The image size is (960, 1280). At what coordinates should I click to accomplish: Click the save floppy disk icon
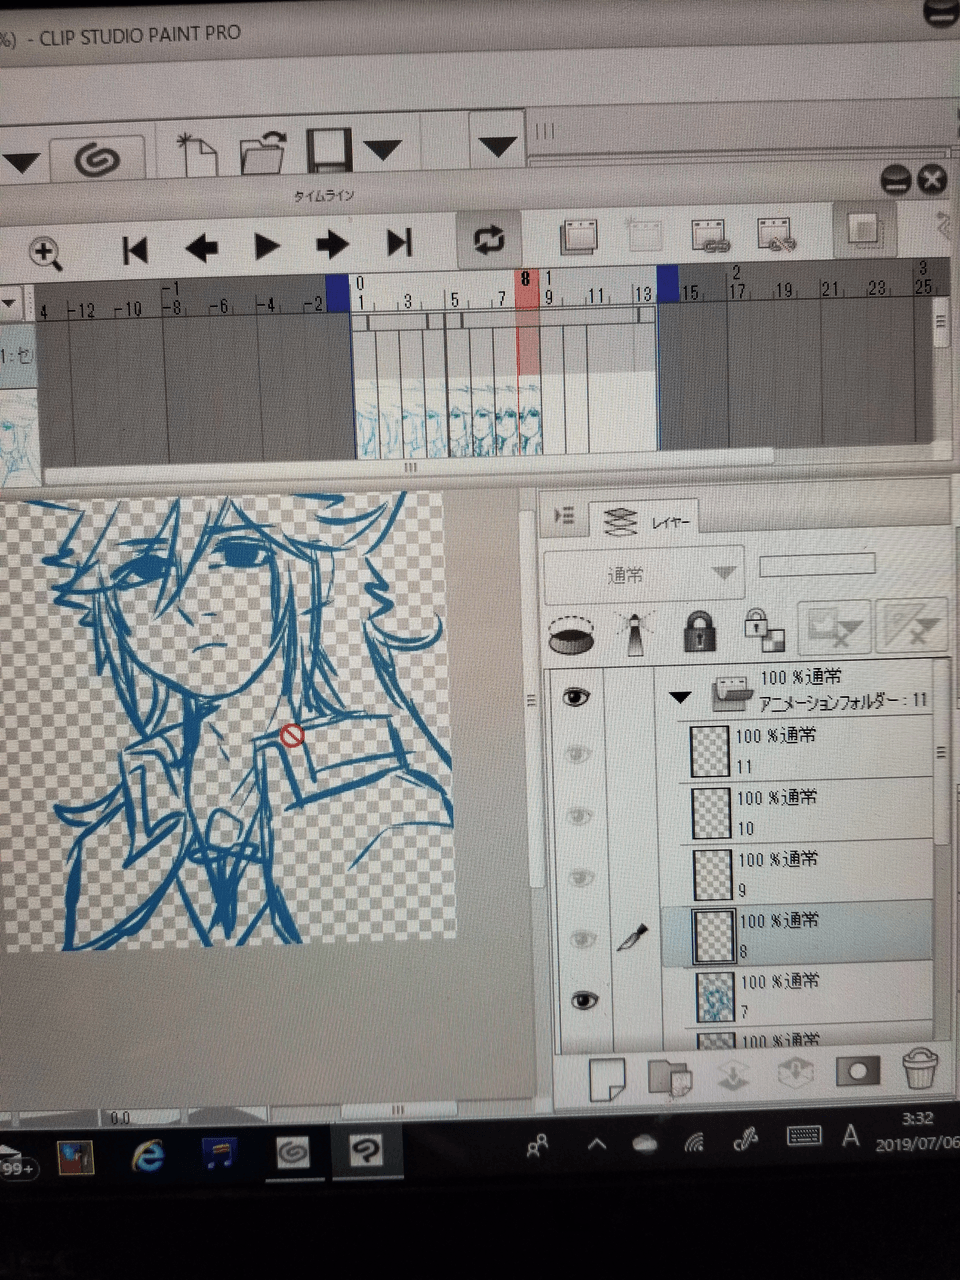tap(327, 151)
